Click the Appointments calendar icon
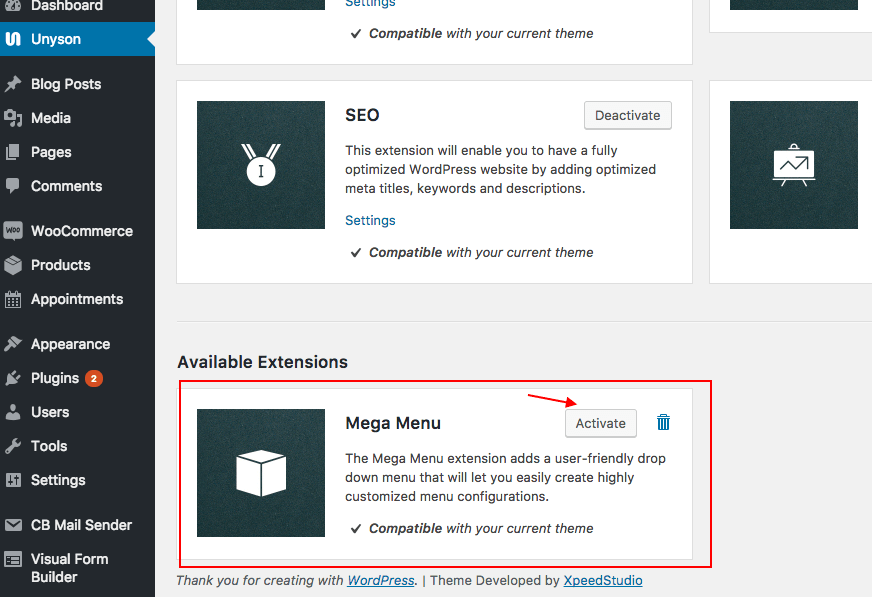This screenshot has width=872, height=597. coord(13,299)
